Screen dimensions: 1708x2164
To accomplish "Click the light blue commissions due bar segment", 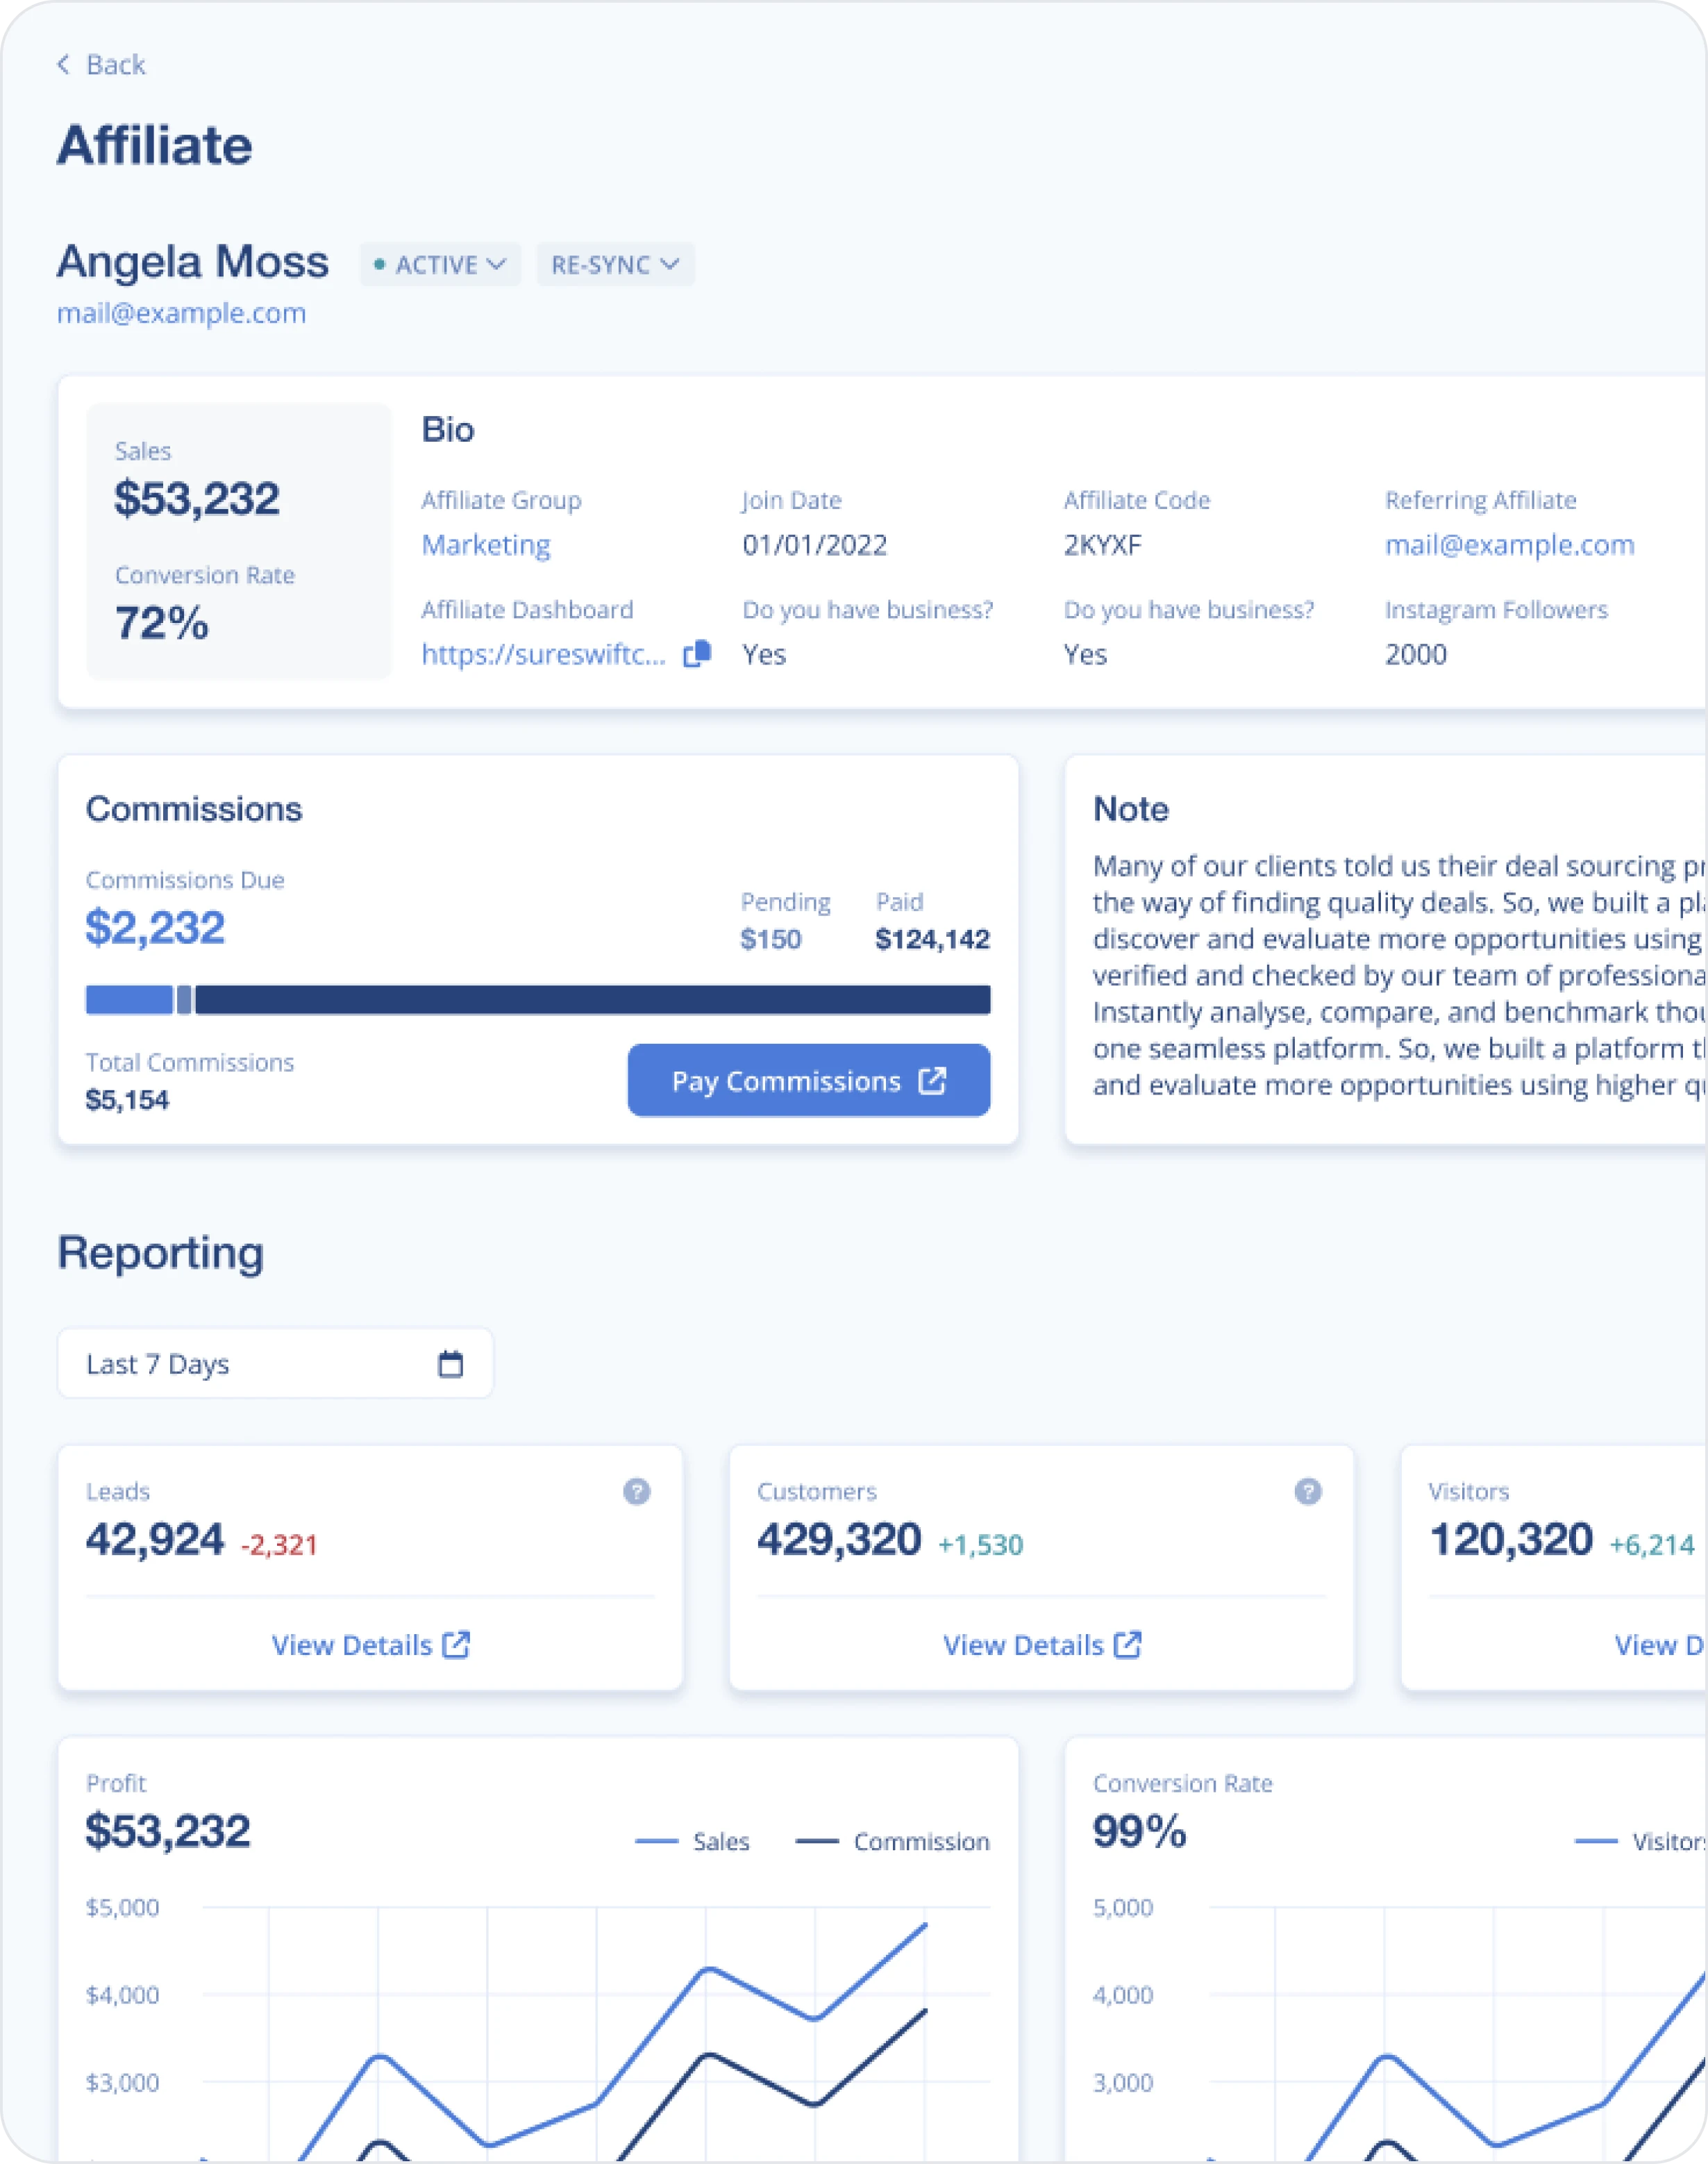I will coord(129,1000).
